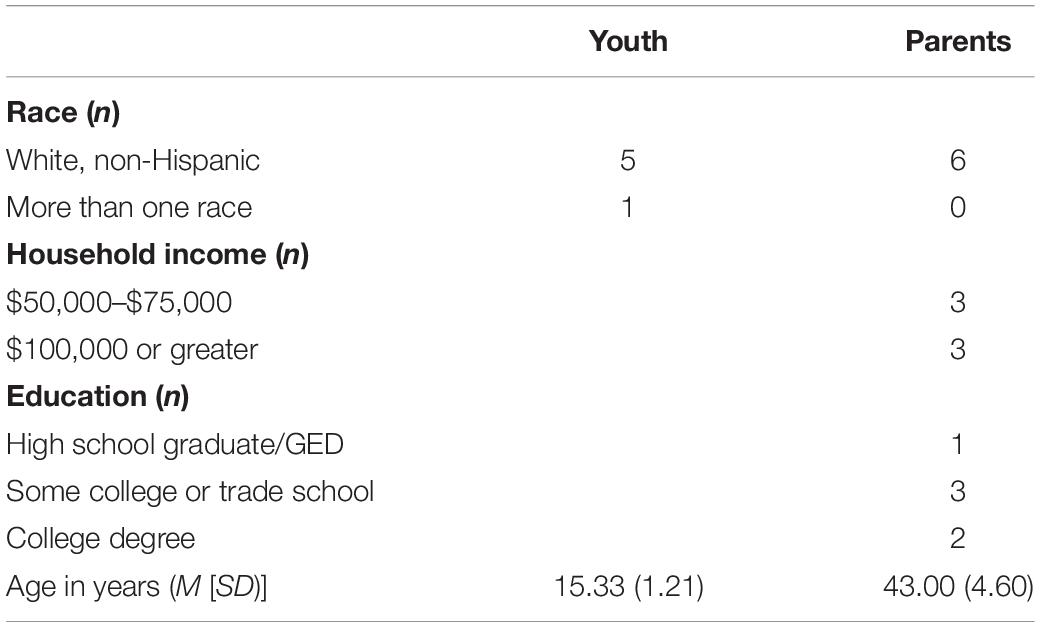Image resolution: width=1040 pixels, height=627 pixels.
Task: Click the Parents column header
Action: pos(958,41)
